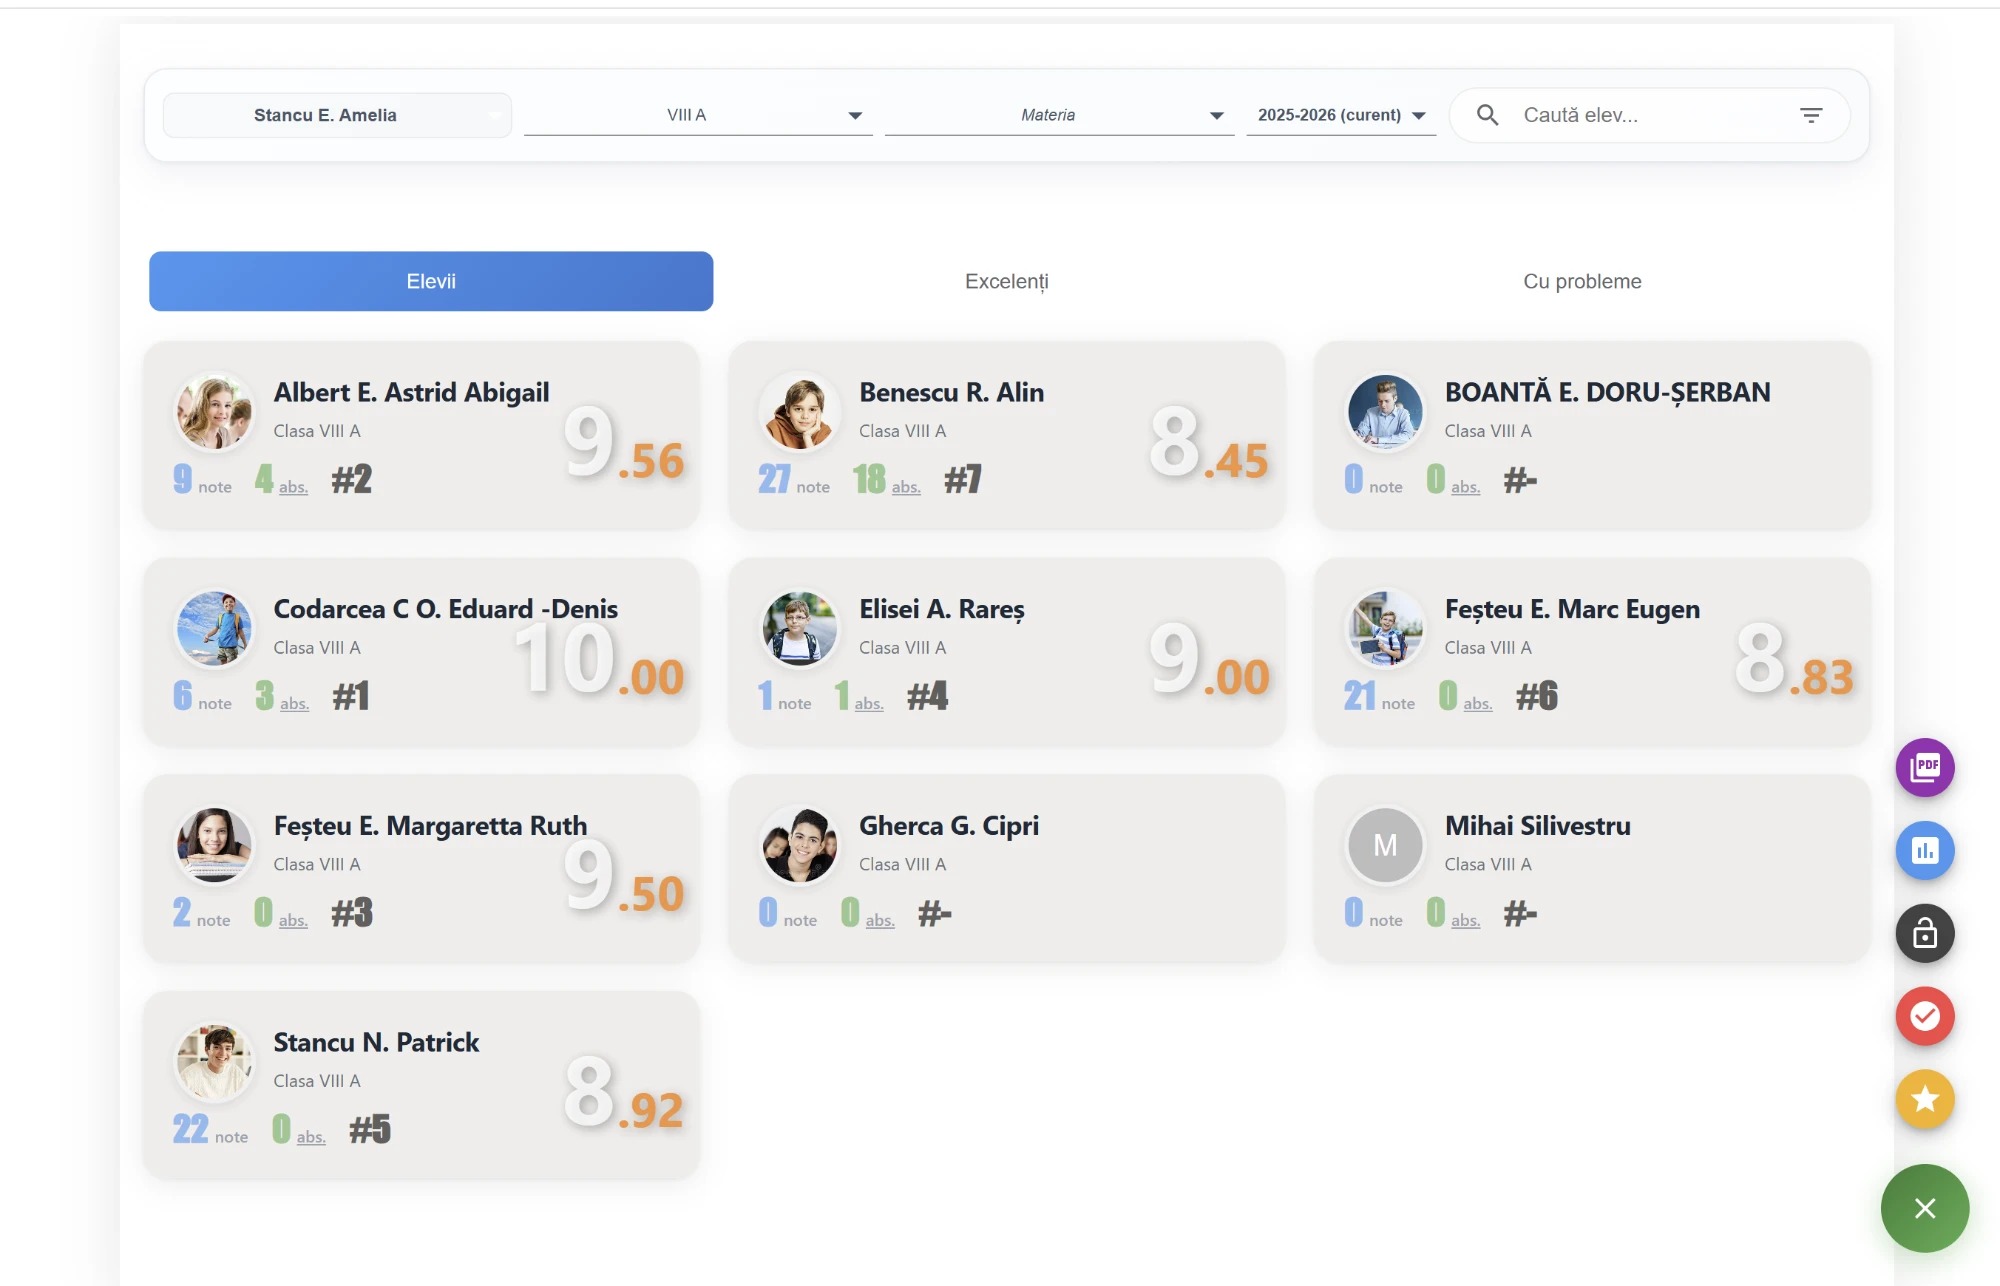Switch to the Cu probleme tab
The width and height of the screenshot is (2000, 1286).
(1582, 281)
